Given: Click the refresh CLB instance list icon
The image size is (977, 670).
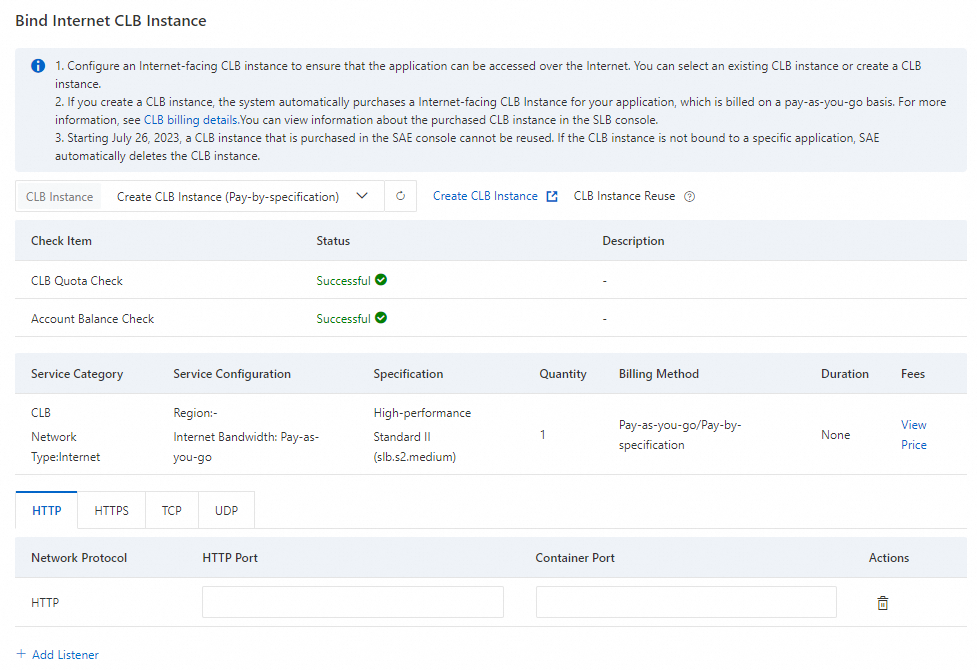Looking at the screenshot, I should (400, 197).
